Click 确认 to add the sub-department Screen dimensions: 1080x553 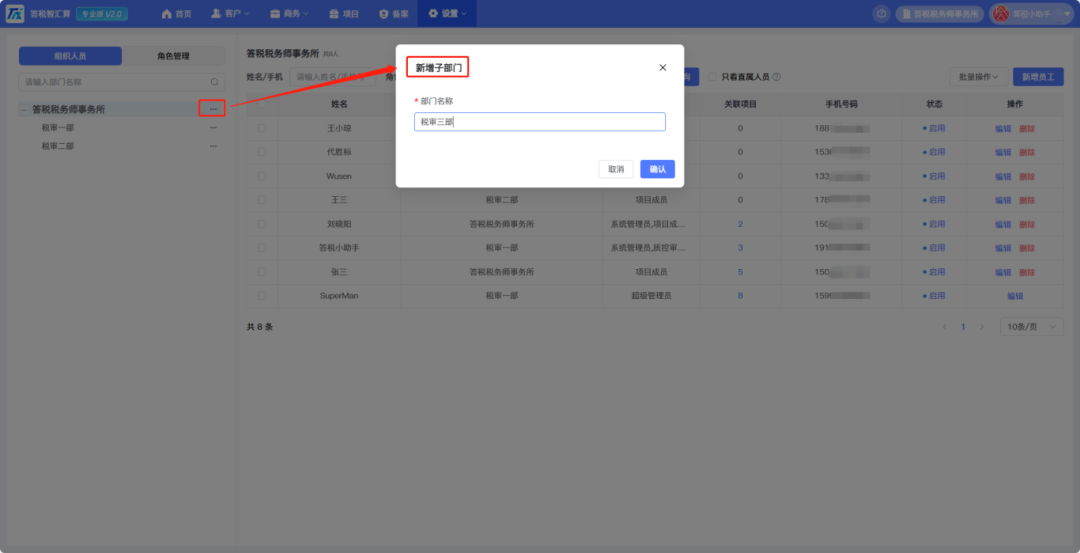point(658,169)
